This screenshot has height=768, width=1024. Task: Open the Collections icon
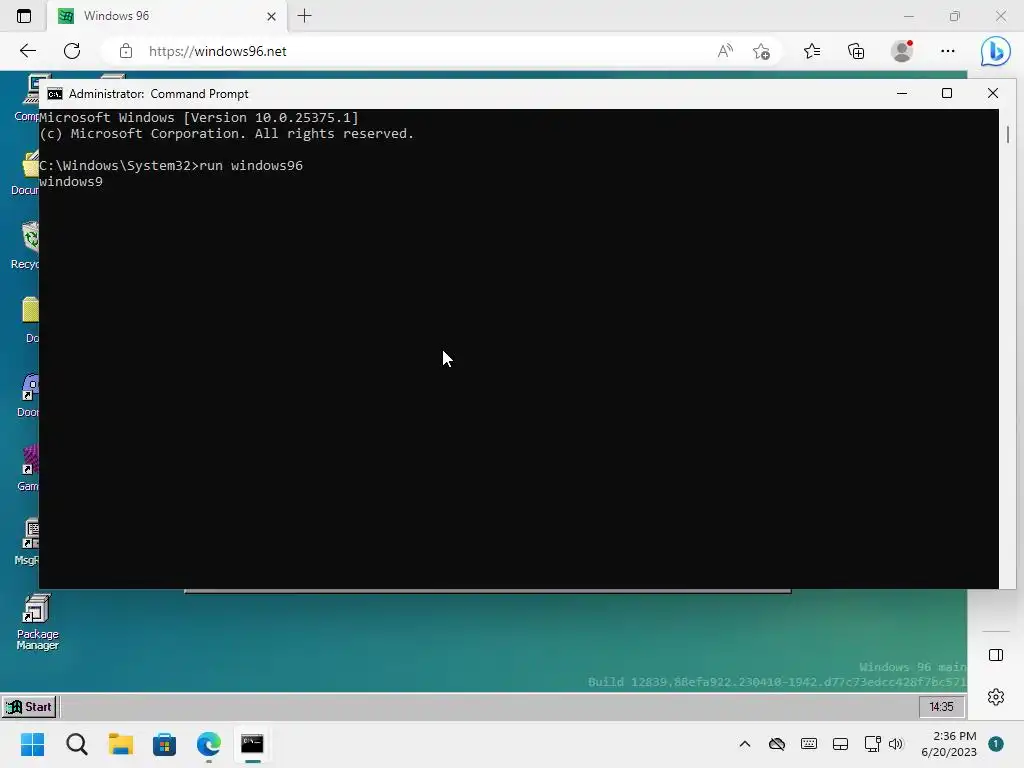(x=856, y=51)
